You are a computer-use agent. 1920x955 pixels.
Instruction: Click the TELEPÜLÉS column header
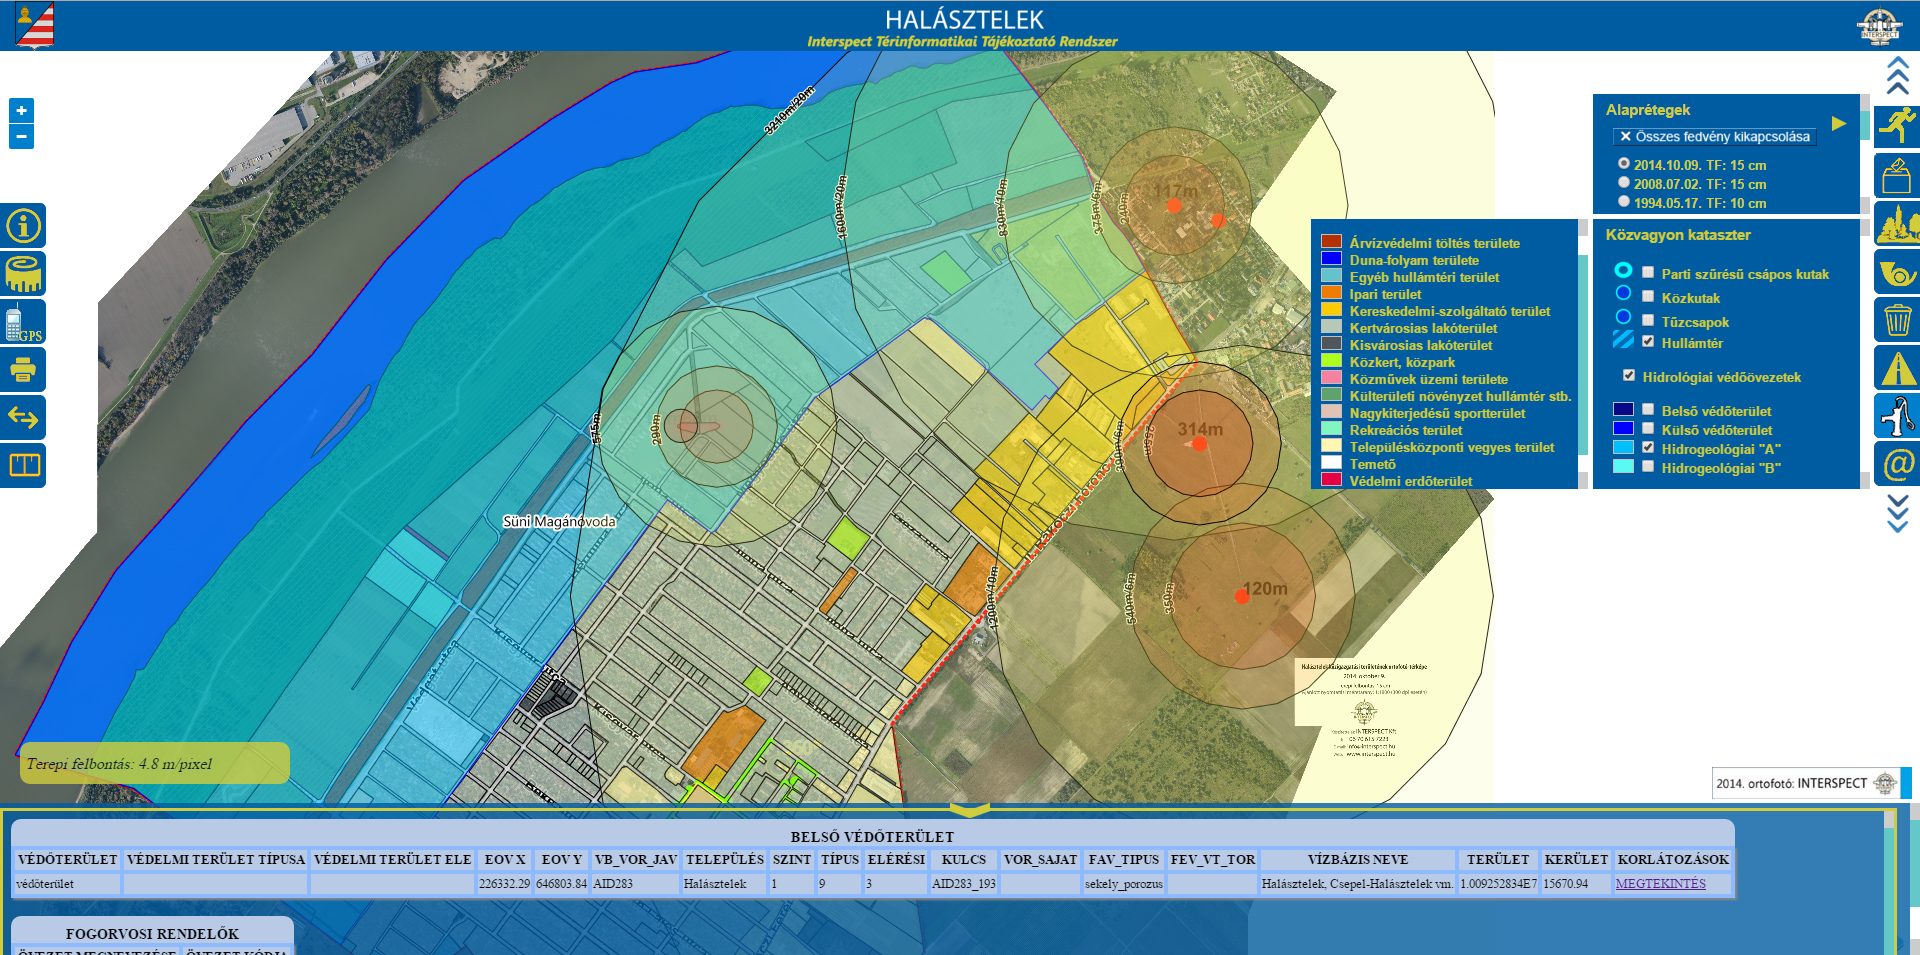pyautogui.click(x=724, y=860)
